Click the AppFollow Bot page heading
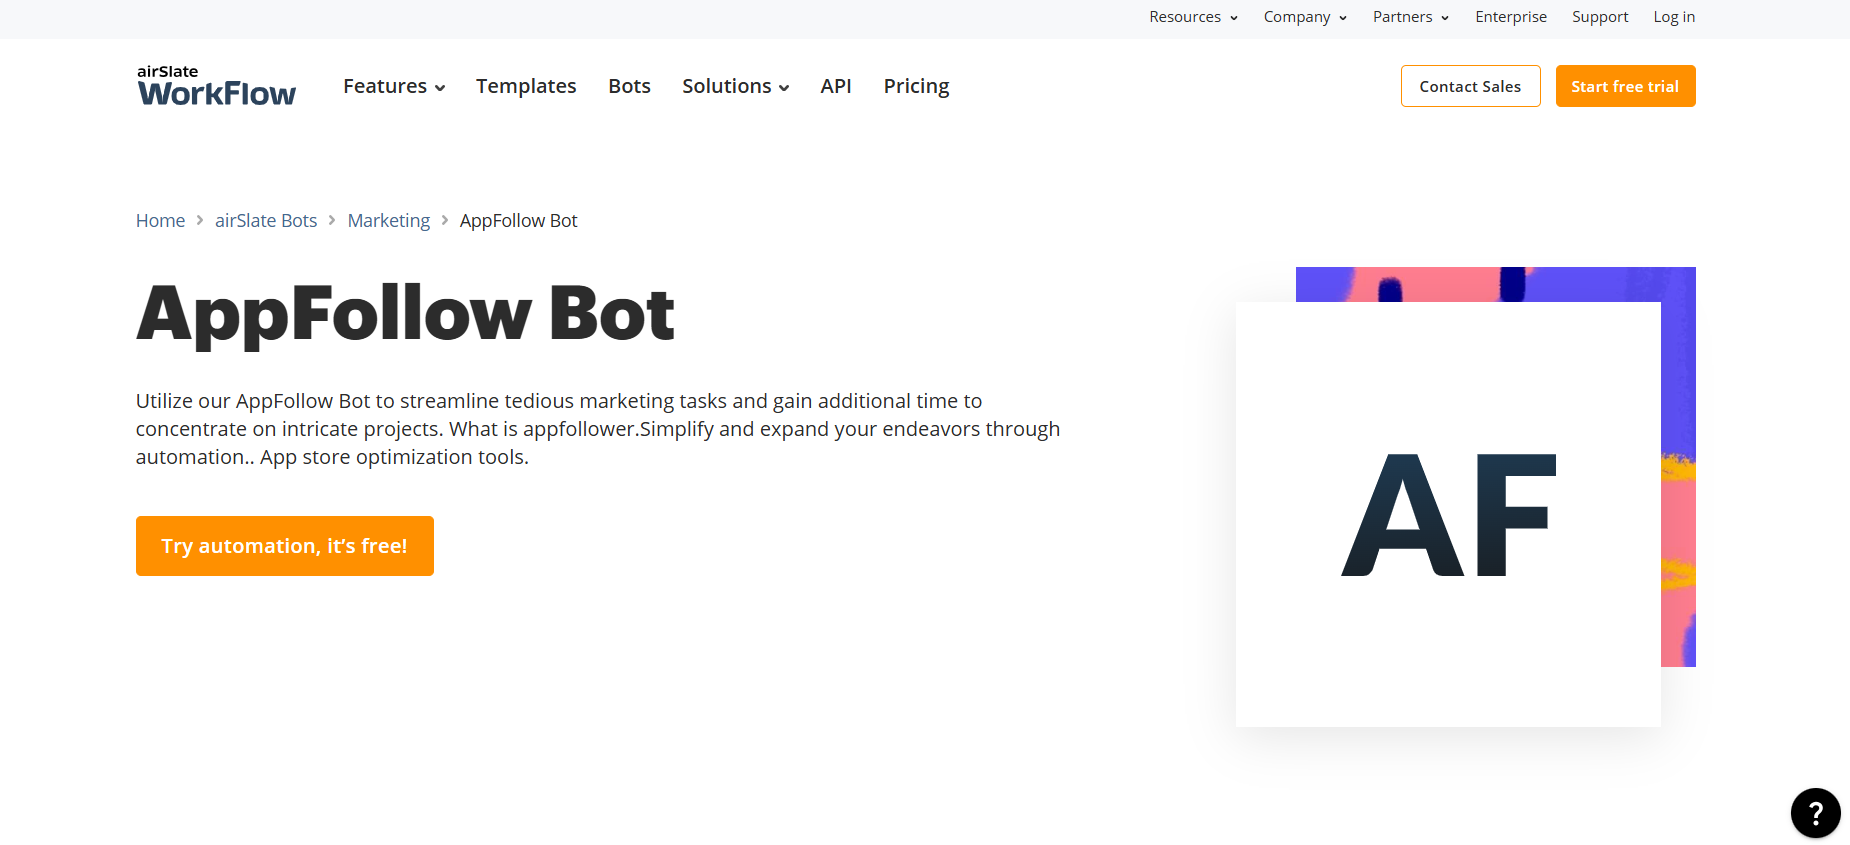This screenshot has height=845, width=1850. [405, 314]
